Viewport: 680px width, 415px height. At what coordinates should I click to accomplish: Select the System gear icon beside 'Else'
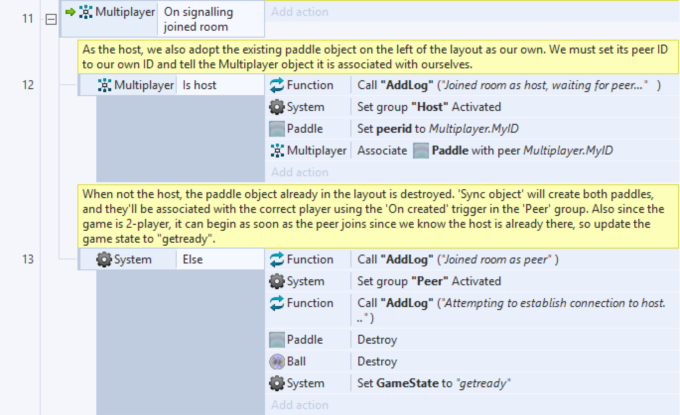coord(104,259)
